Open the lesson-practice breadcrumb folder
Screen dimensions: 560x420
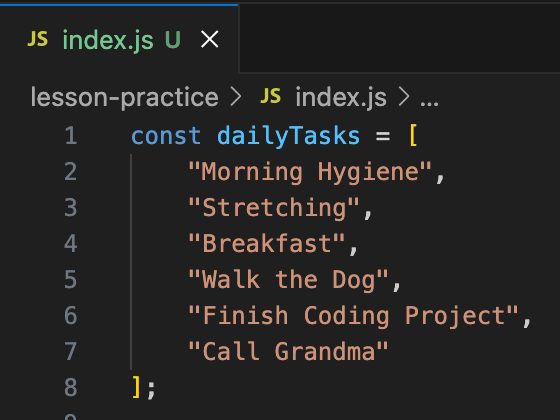pos(124,98)
